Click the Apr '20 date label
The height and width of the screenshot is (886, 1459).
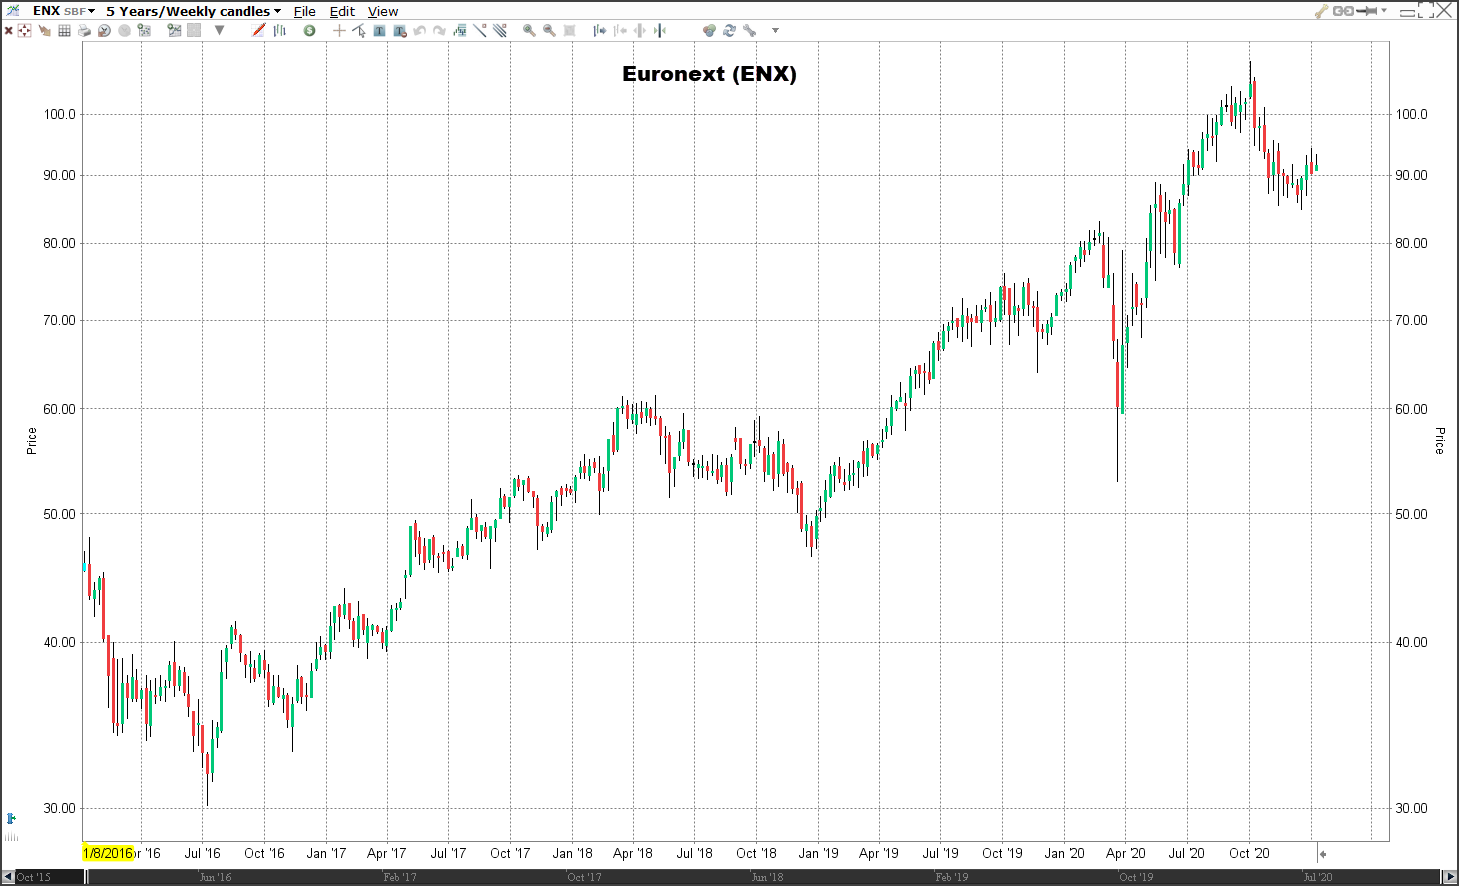tap(1125, 853)
